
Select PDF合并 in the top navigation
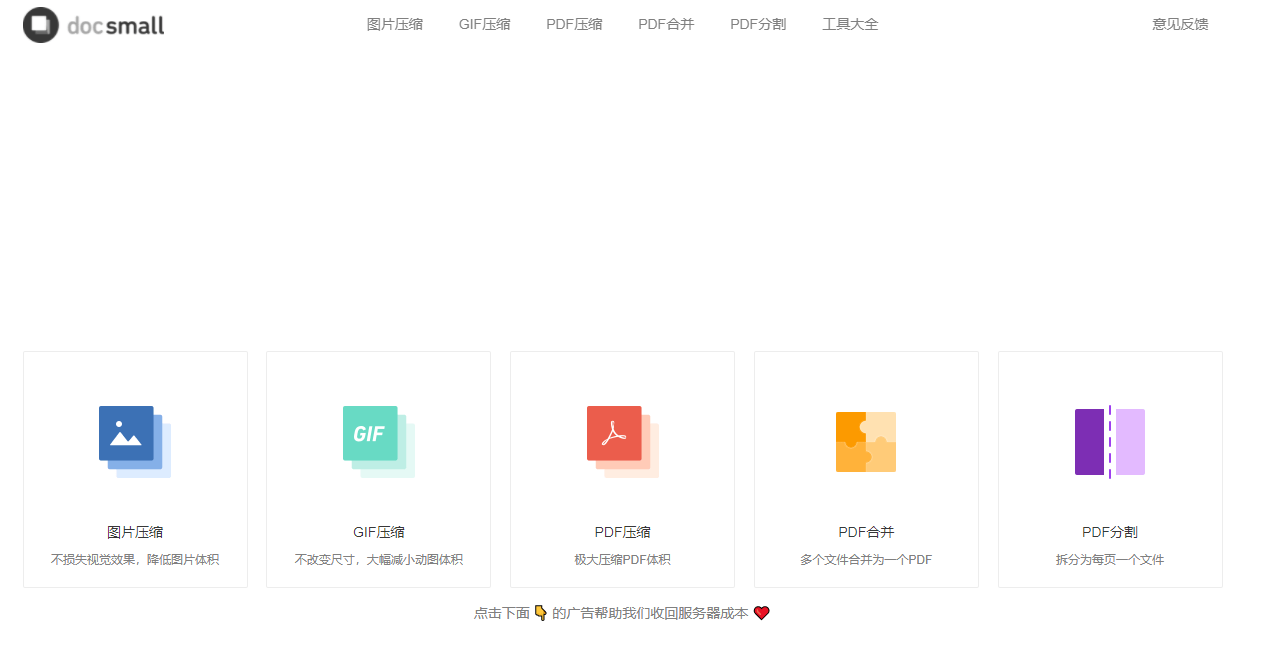tap(666, 24)
